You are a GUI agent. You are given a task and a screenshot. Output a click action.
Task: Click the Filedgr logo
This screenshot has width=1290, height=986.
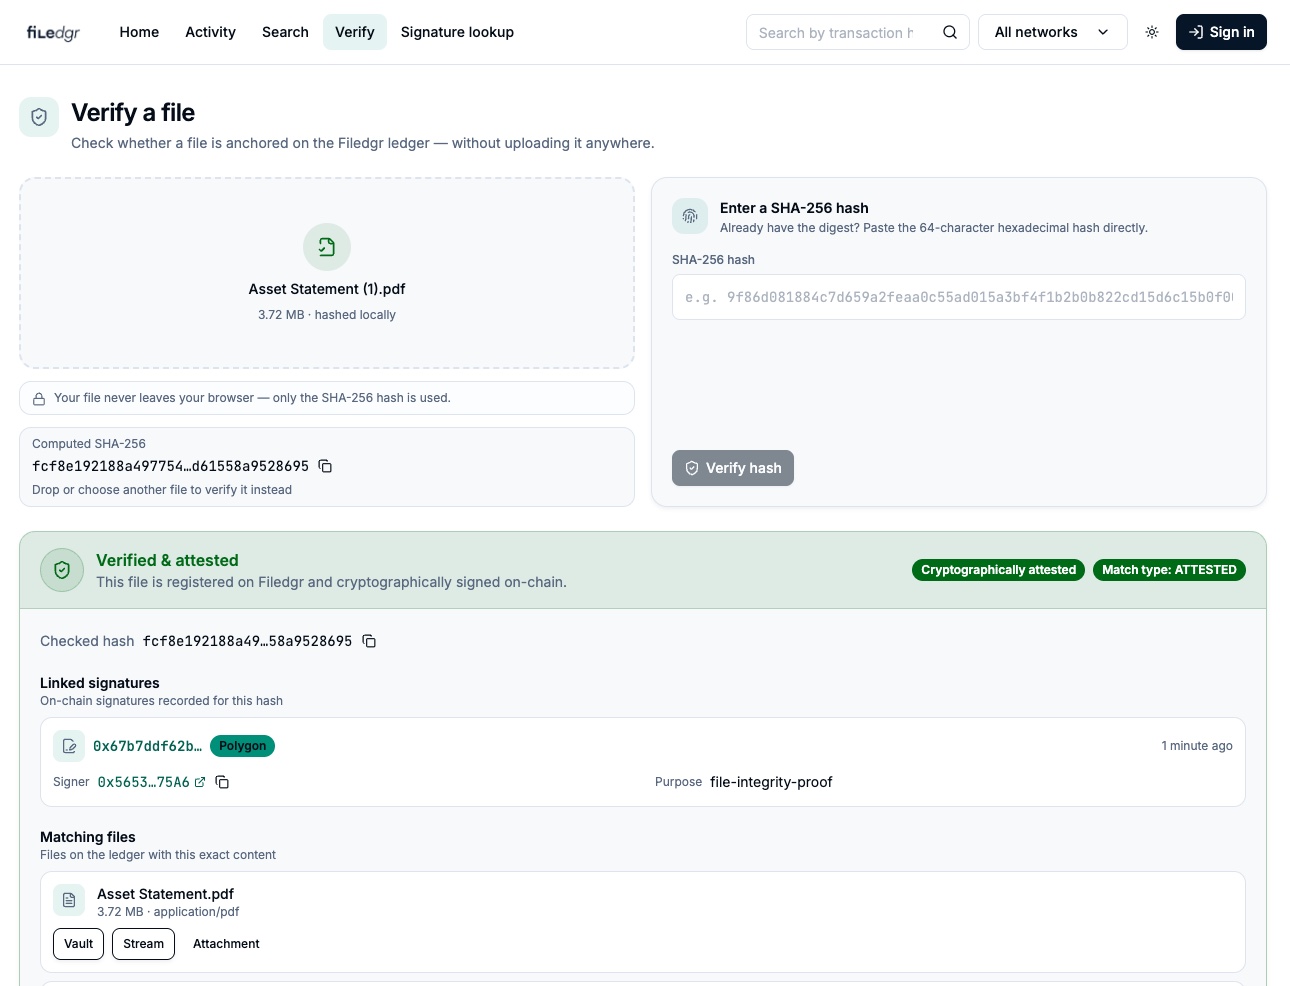click(53, 32)
